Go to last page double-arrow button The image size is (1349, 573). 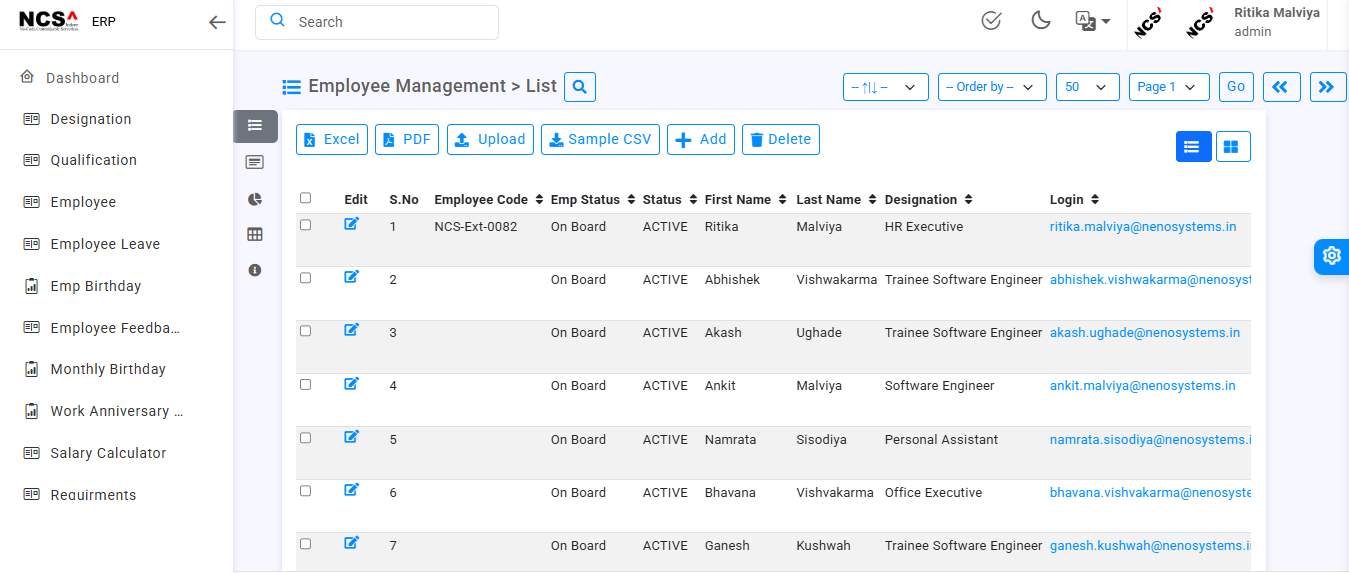[x=1326, y=87]
